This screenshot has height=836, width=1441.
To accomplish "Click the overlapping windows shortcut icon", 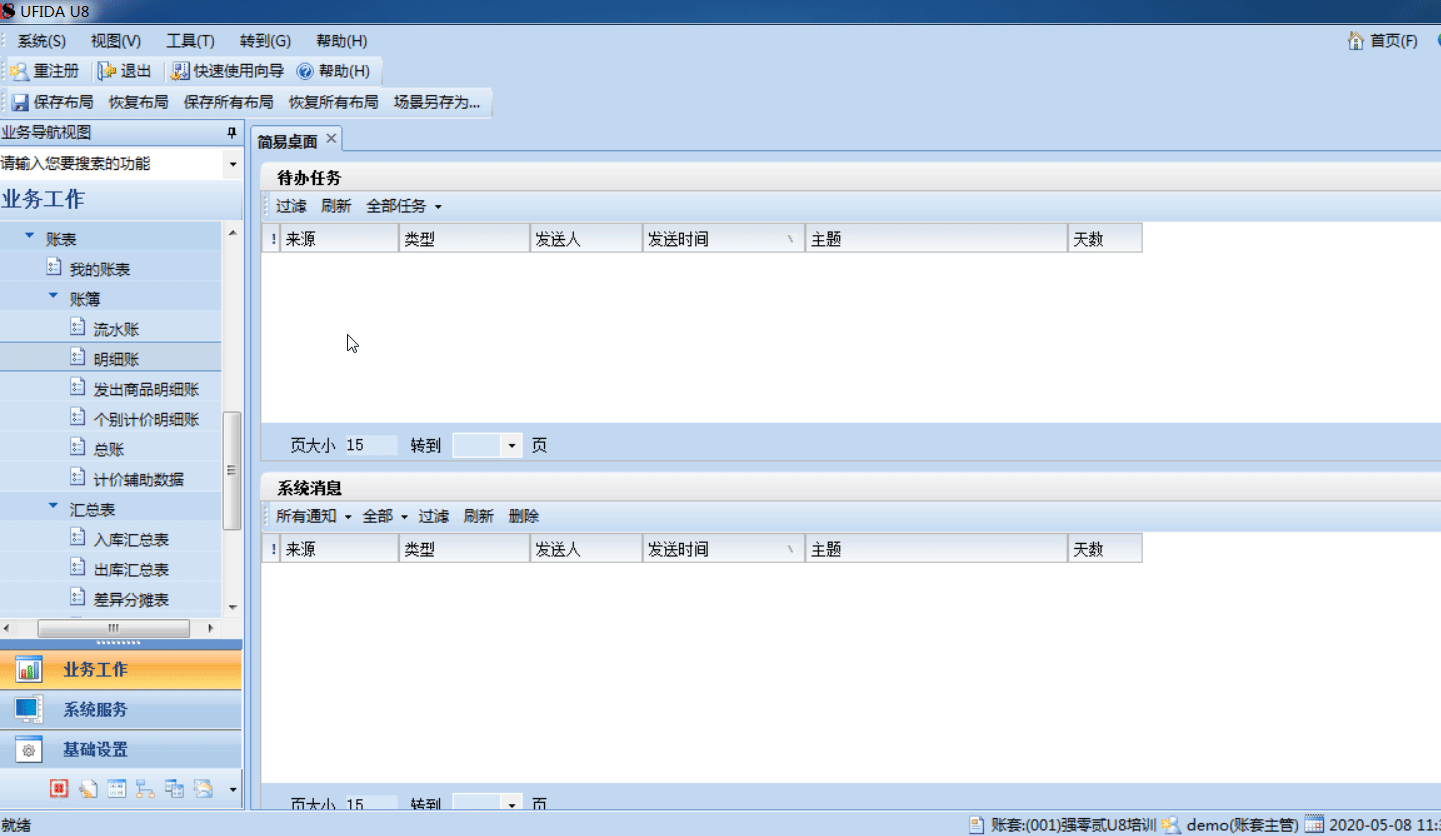I will (174, 788).
